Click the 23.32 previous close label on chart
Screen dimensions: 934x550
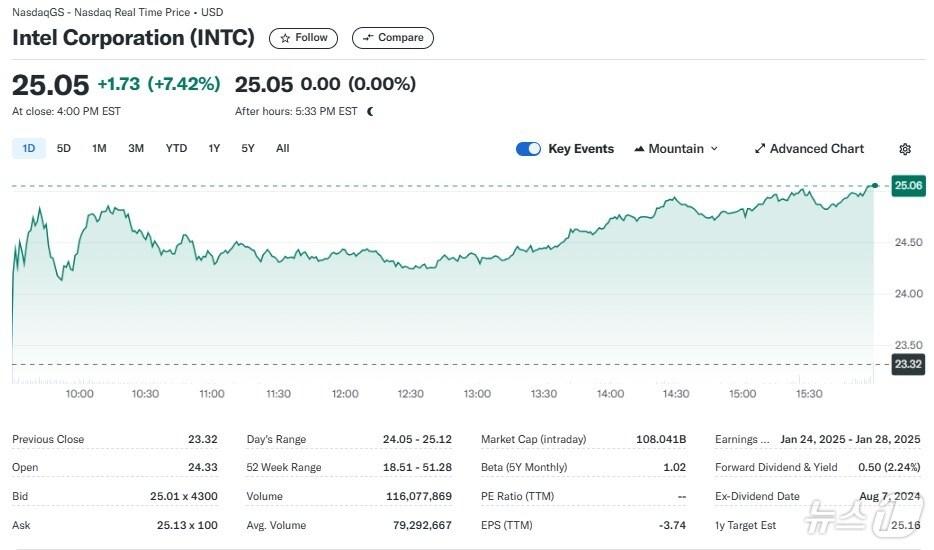[908, 364]
